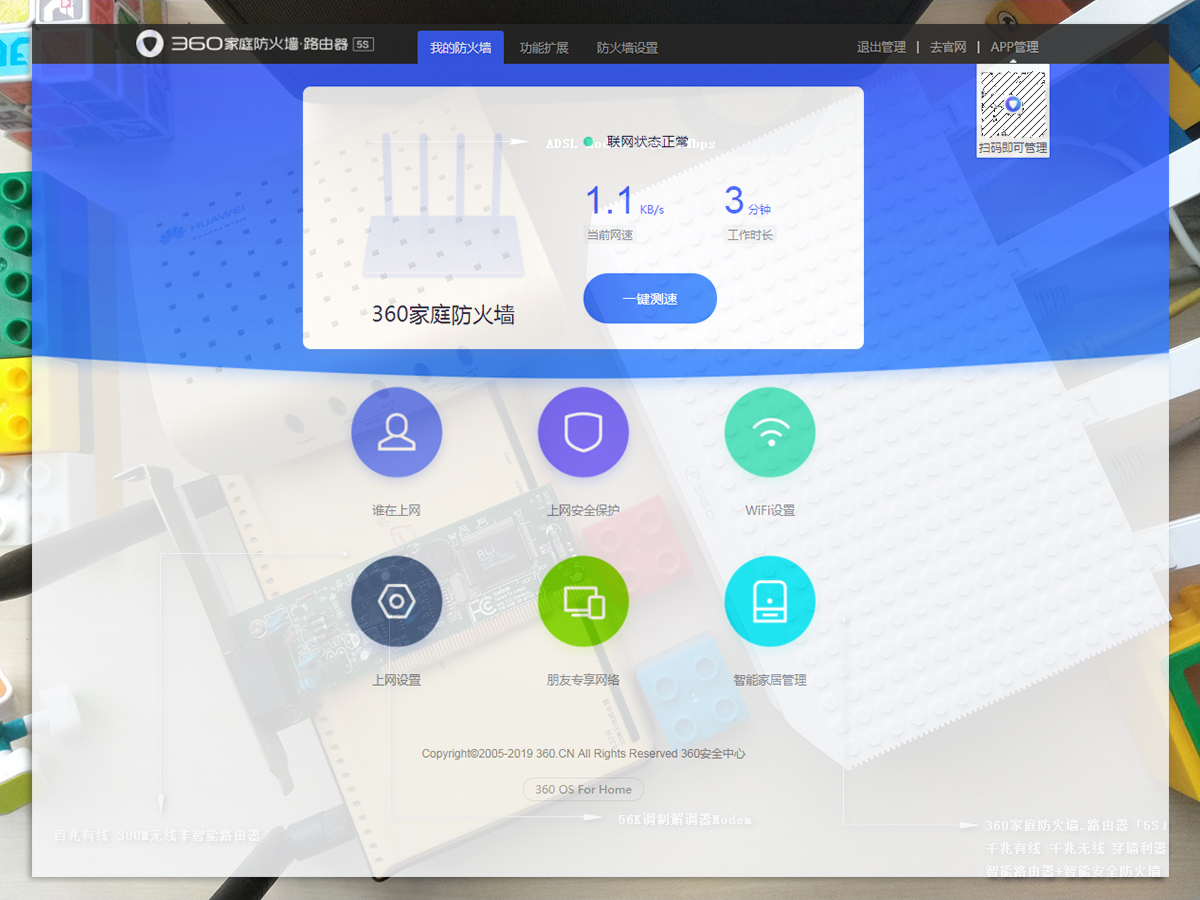
Task: Open the 朋友专享网络 devices icon
Action: click(x=583, y=601)
